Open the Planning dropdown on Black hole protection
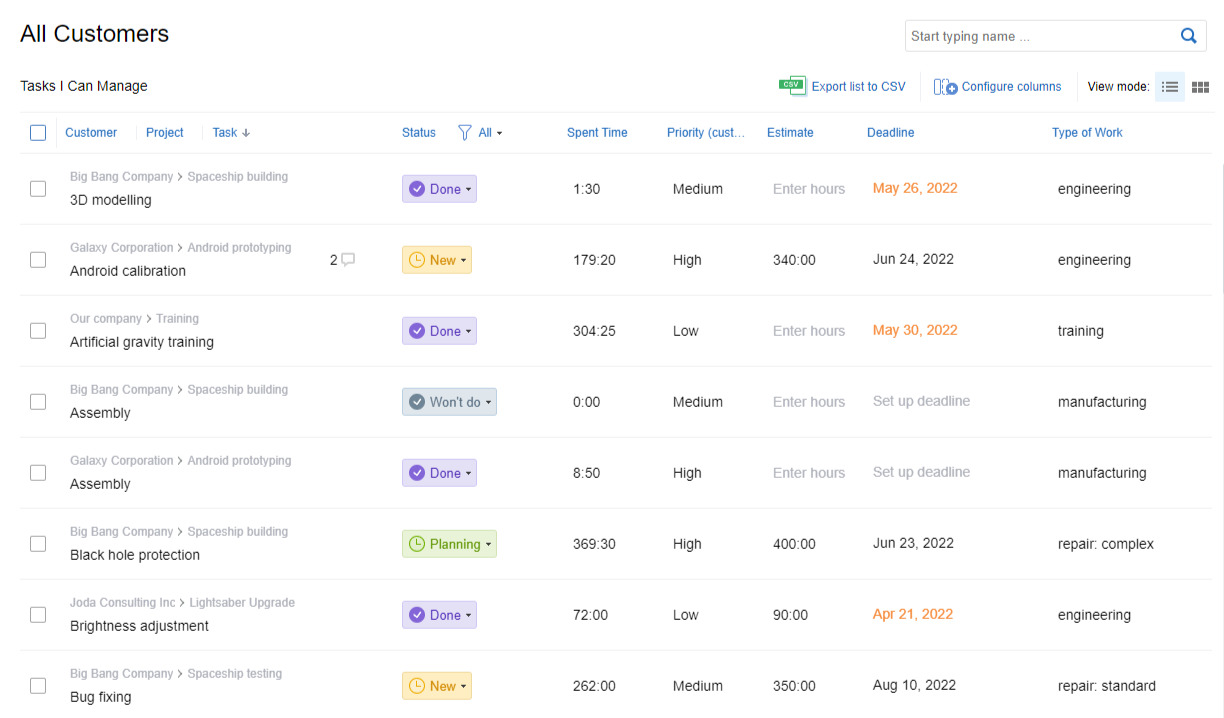The height and width of the screenshot is (718, 1224). [449, 543]
